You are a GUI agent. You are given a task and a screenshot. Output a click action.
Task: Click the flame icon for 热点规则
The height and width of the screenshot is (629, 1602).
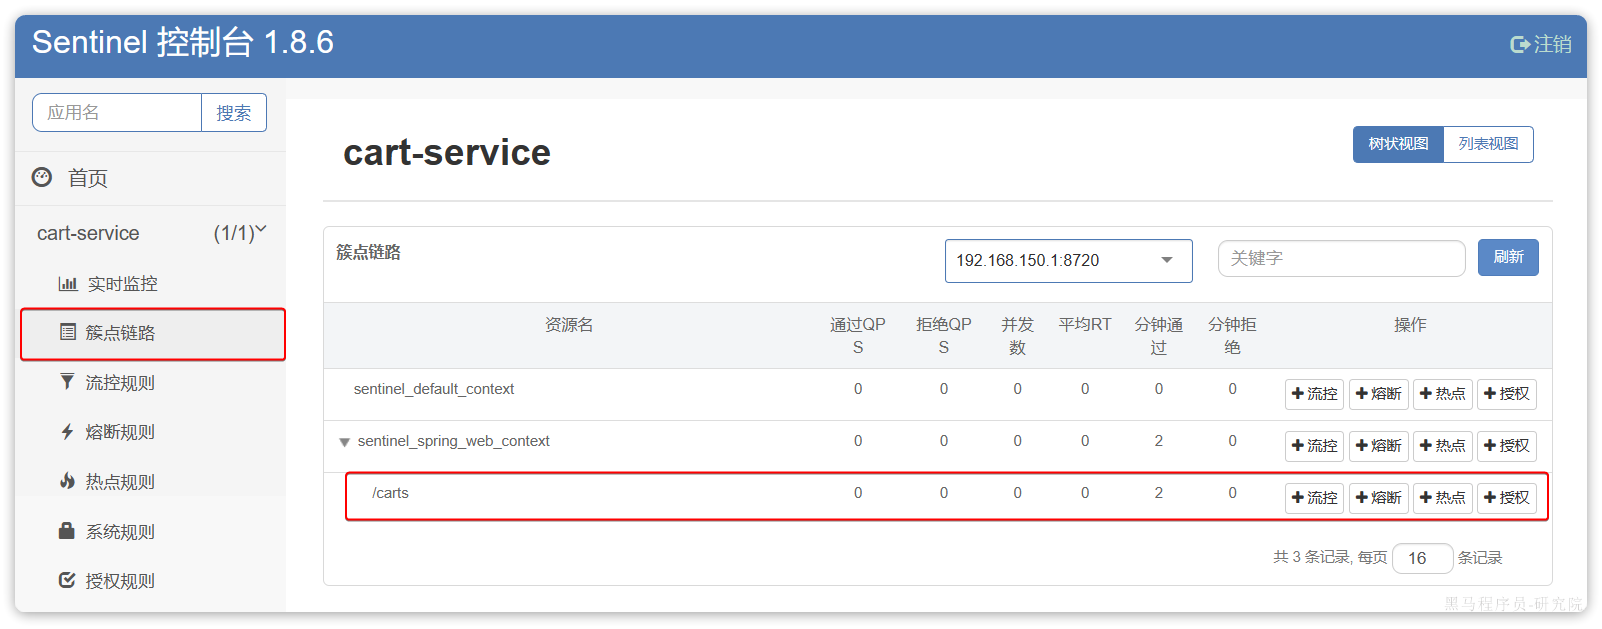tap(67, 481)
